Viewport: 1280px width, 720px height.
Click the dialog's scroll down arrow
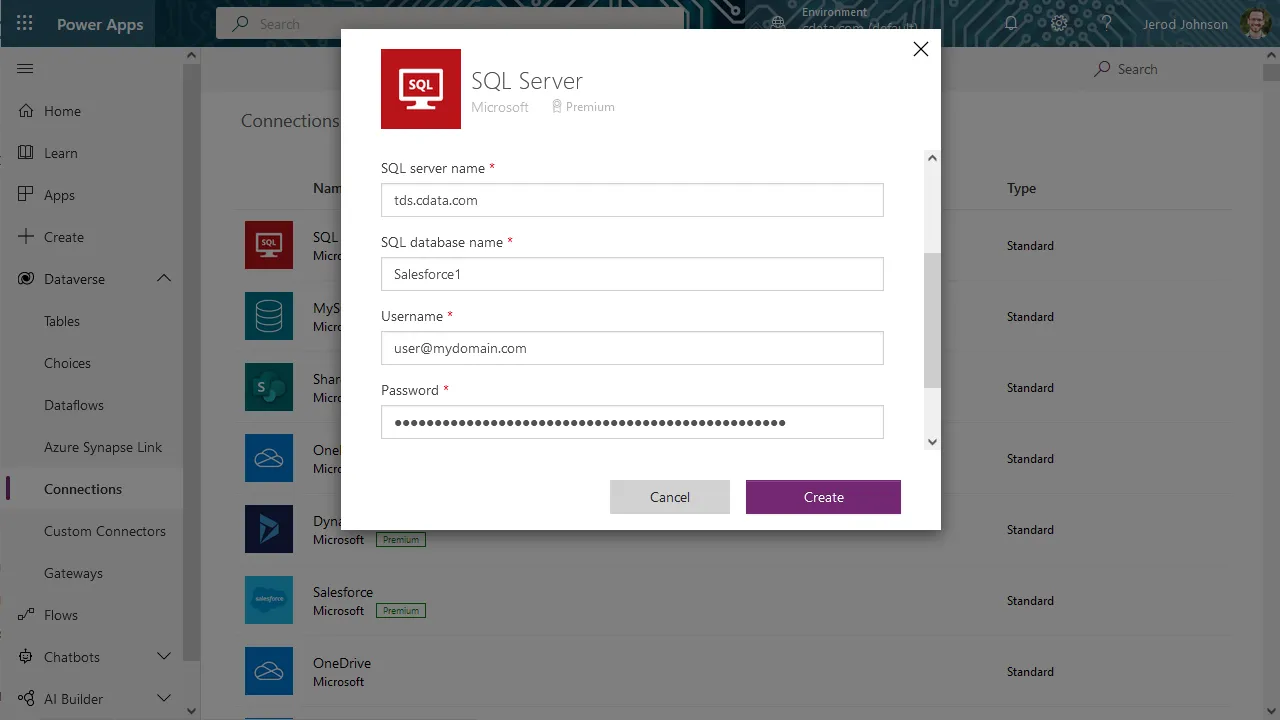(932, 441)
